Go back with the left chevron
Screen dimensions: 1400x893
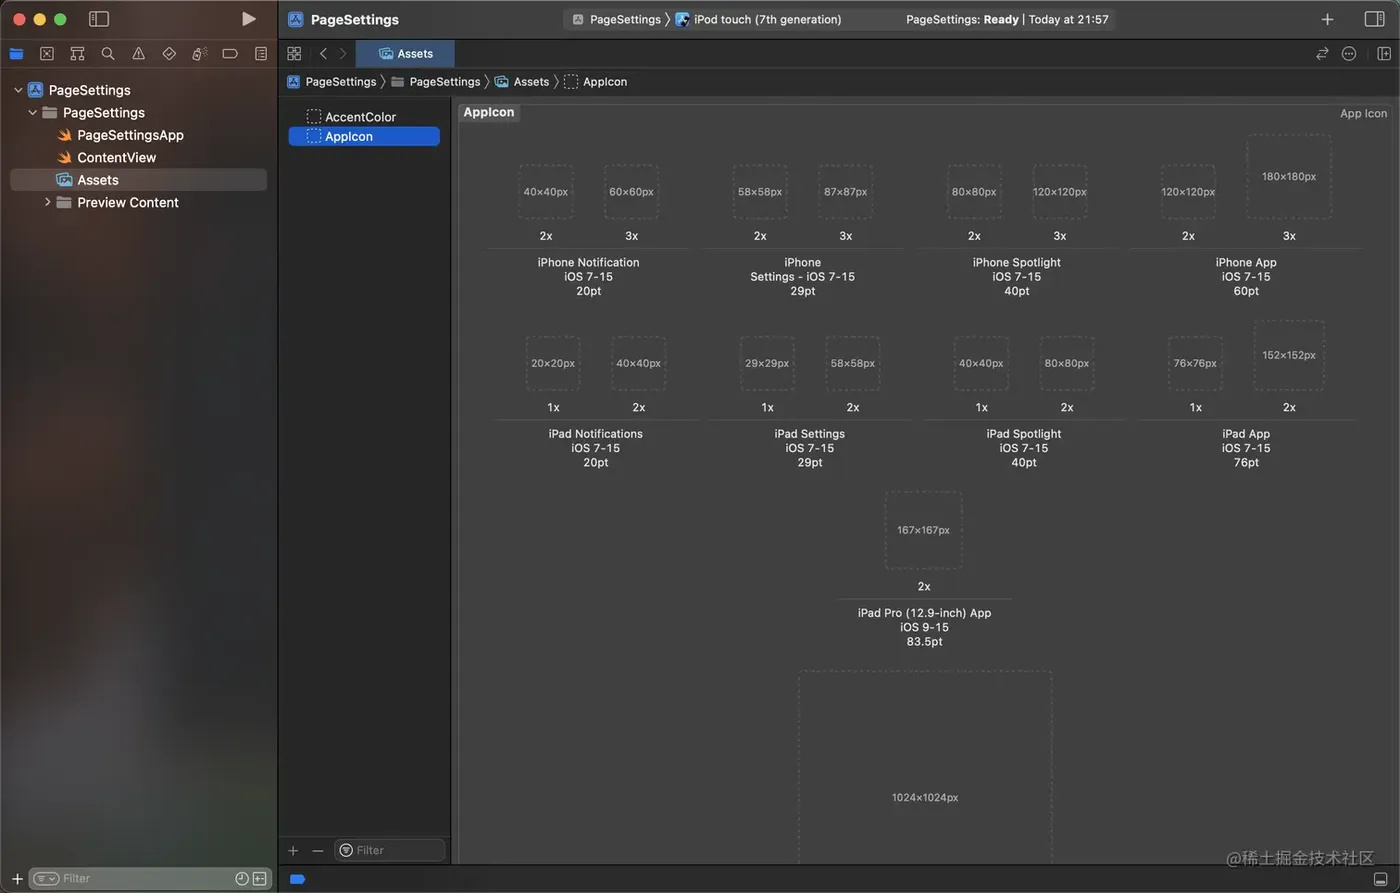pyautogui.click(x=323, y=54)
